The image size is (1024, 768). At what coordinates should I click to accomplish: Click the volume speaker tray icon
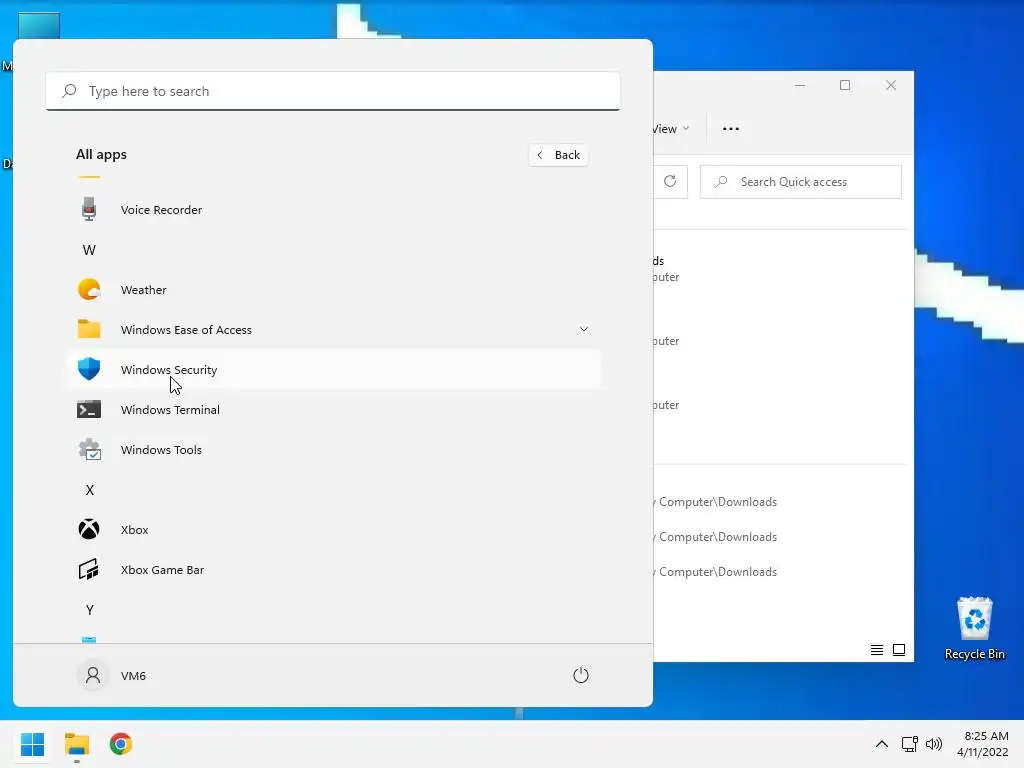tap(934, 744)
